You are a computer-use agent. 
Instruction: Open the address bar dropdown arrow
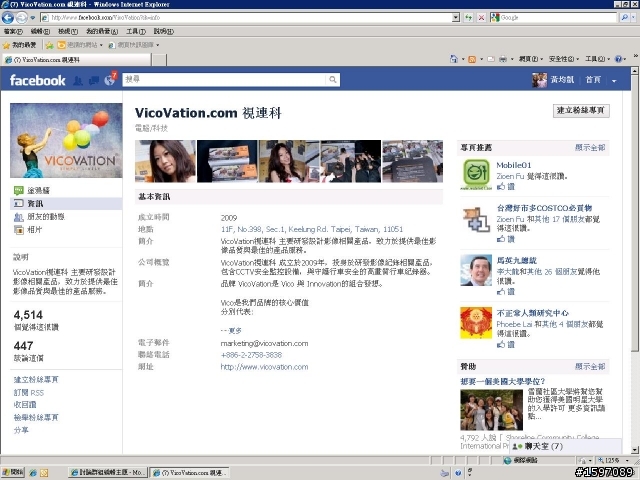(456, 18)
